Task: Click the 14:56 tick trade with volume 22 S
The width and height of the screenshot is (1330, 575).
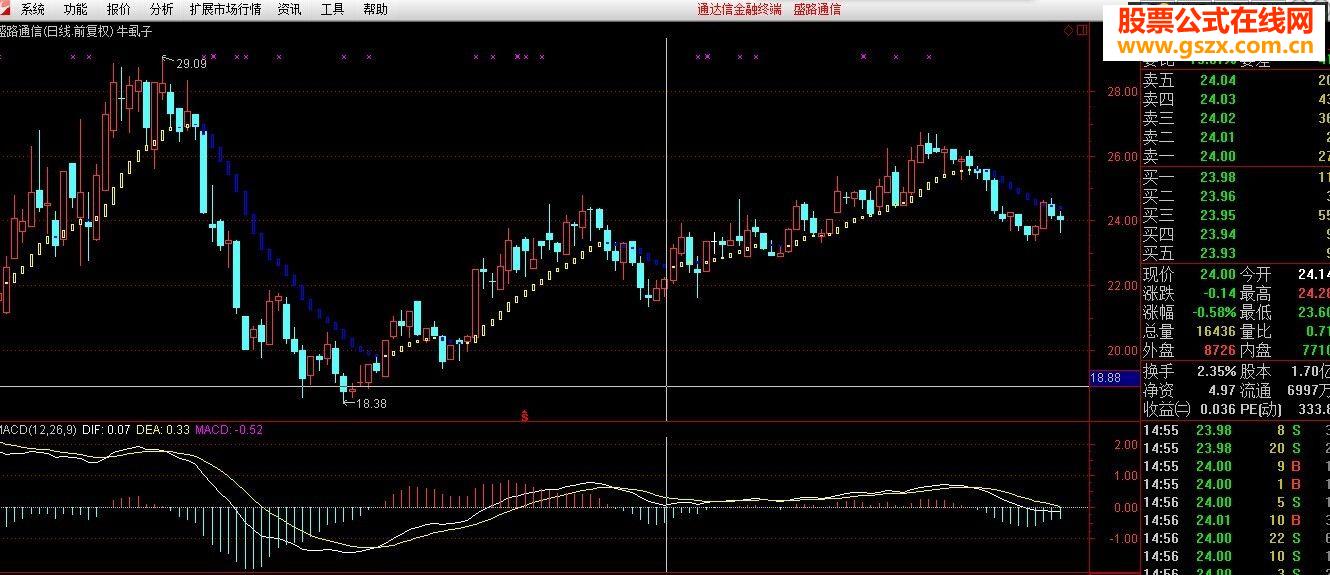Action: (1236, 538)
